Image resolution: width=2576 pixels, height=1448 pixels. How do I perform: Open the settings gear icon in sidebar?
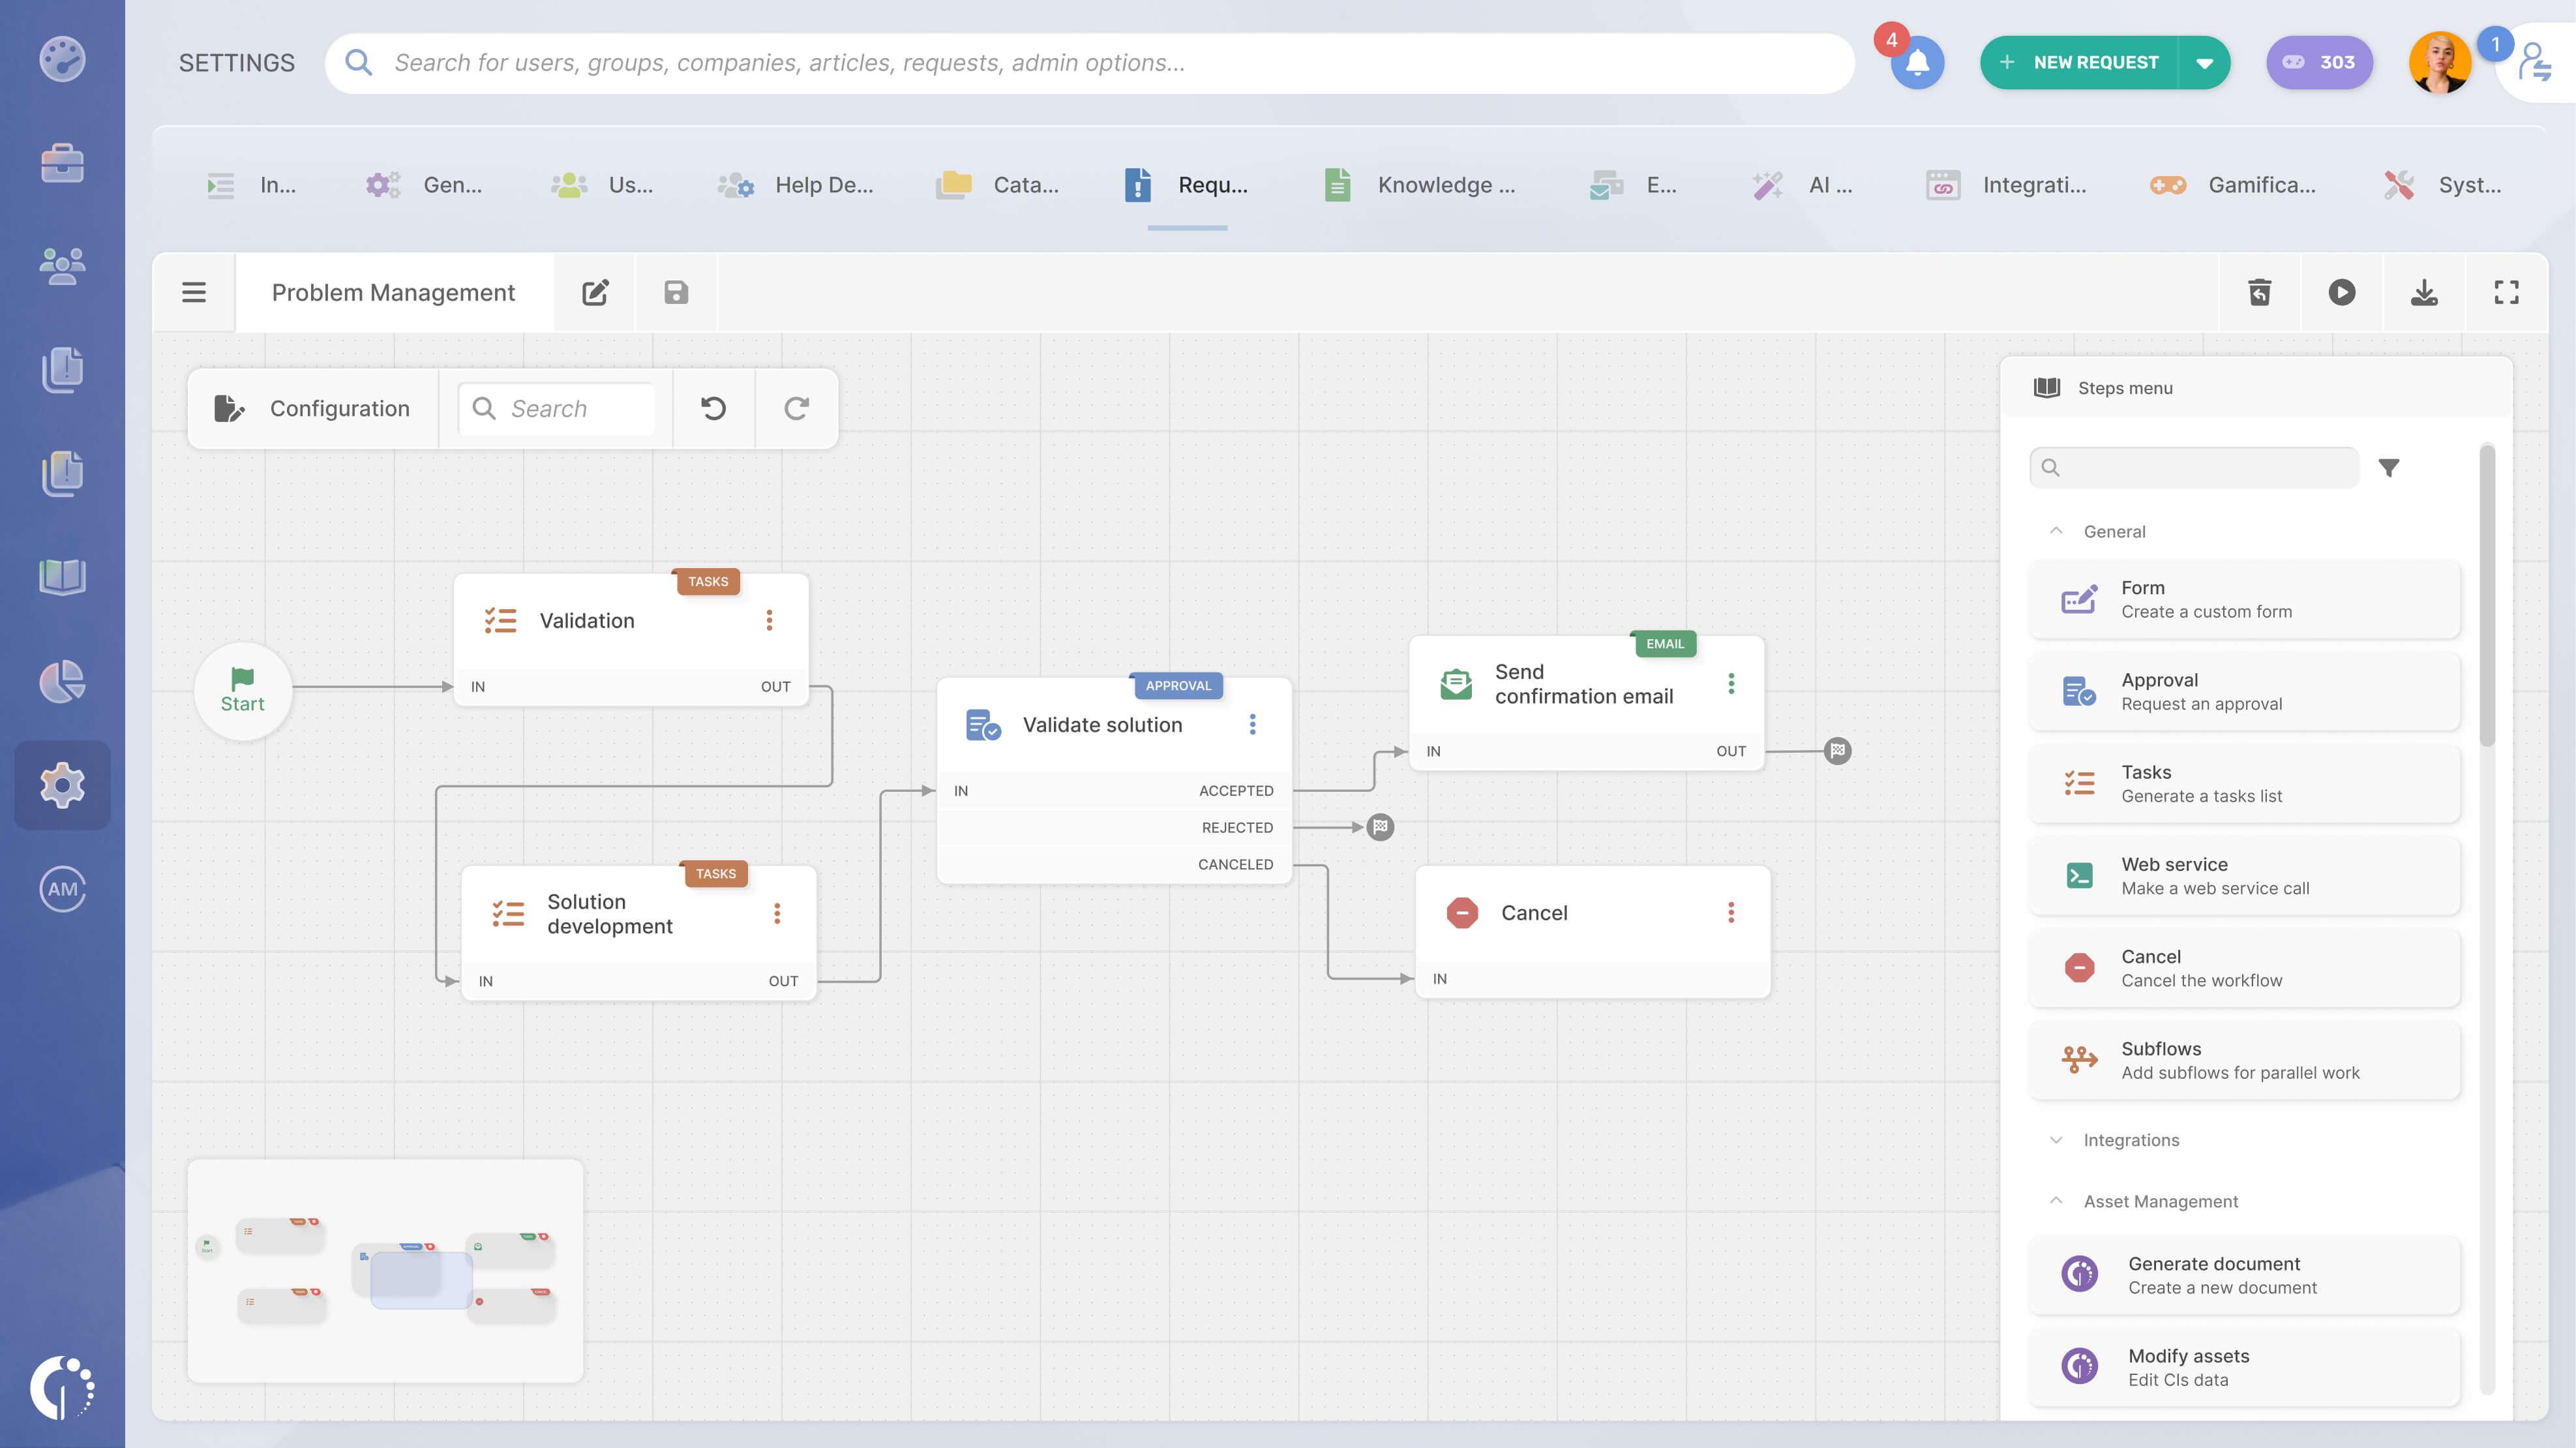(x=62, y=785)
